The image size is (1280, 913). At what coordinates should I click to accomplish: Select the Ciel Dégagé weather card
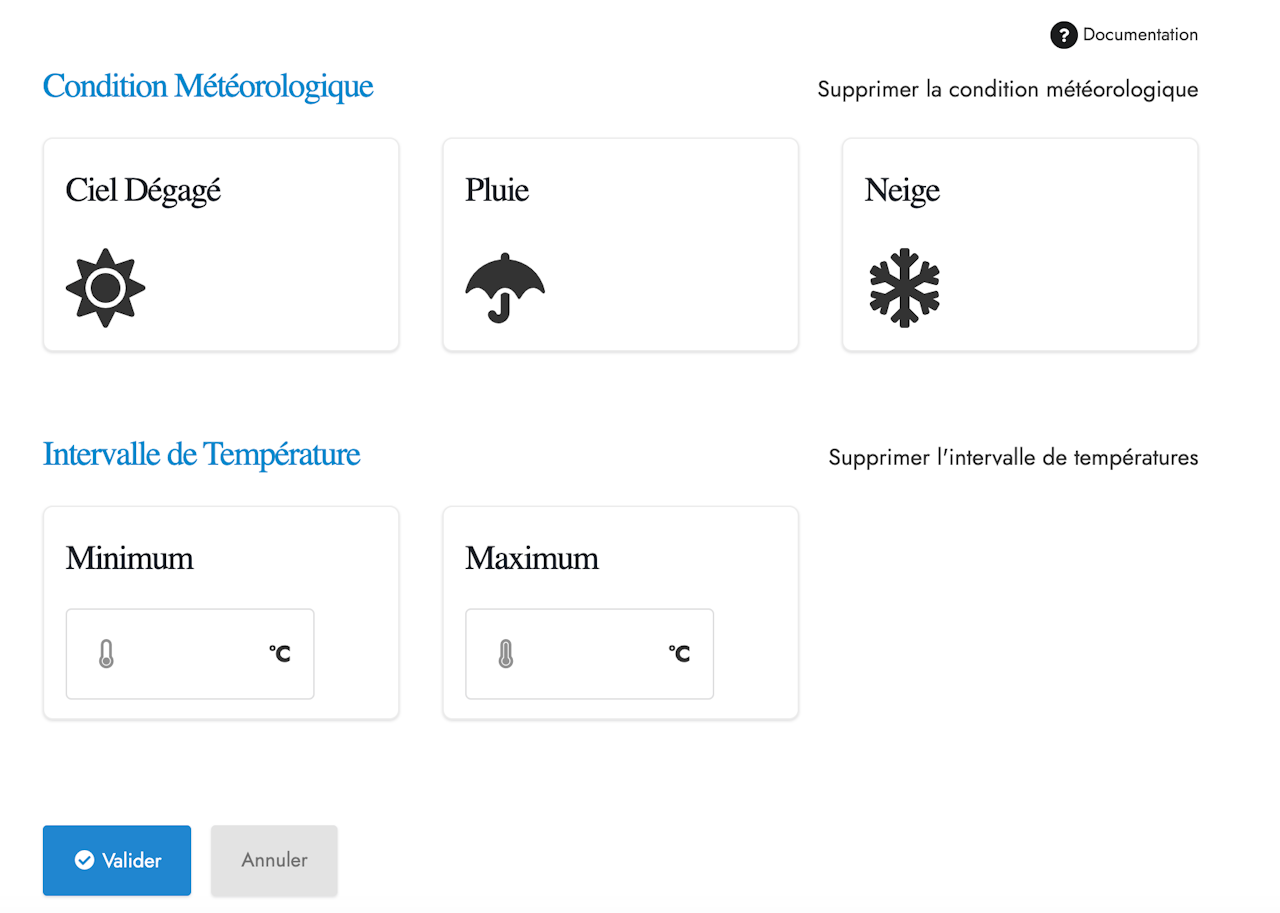221,245
